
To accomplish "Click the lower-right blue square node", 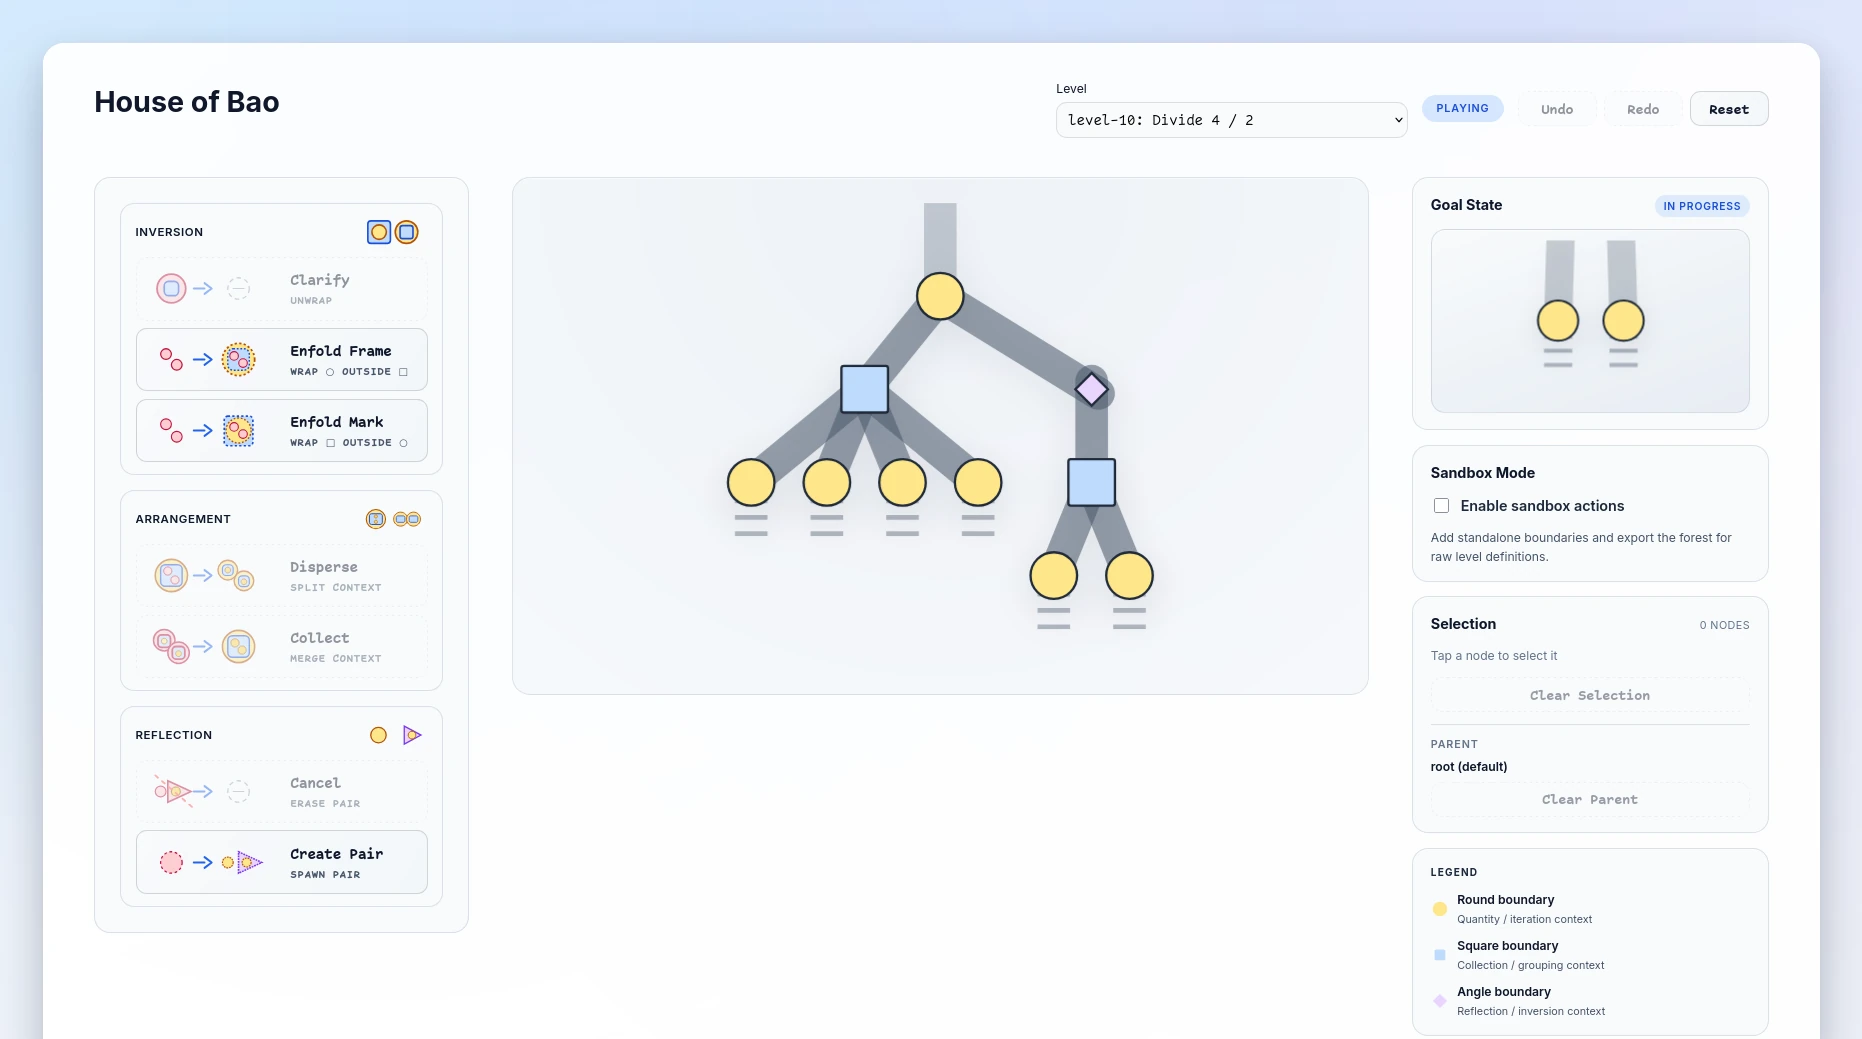I will [x=1091, y=483].
